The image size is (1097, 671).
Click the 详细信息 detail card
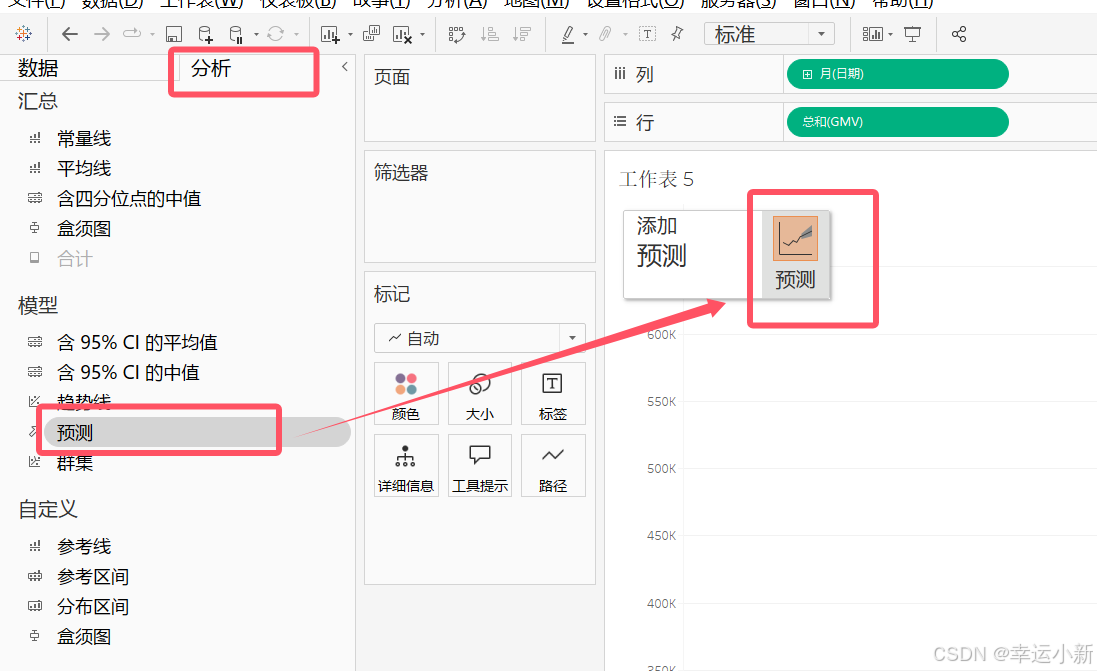point(406,465)
